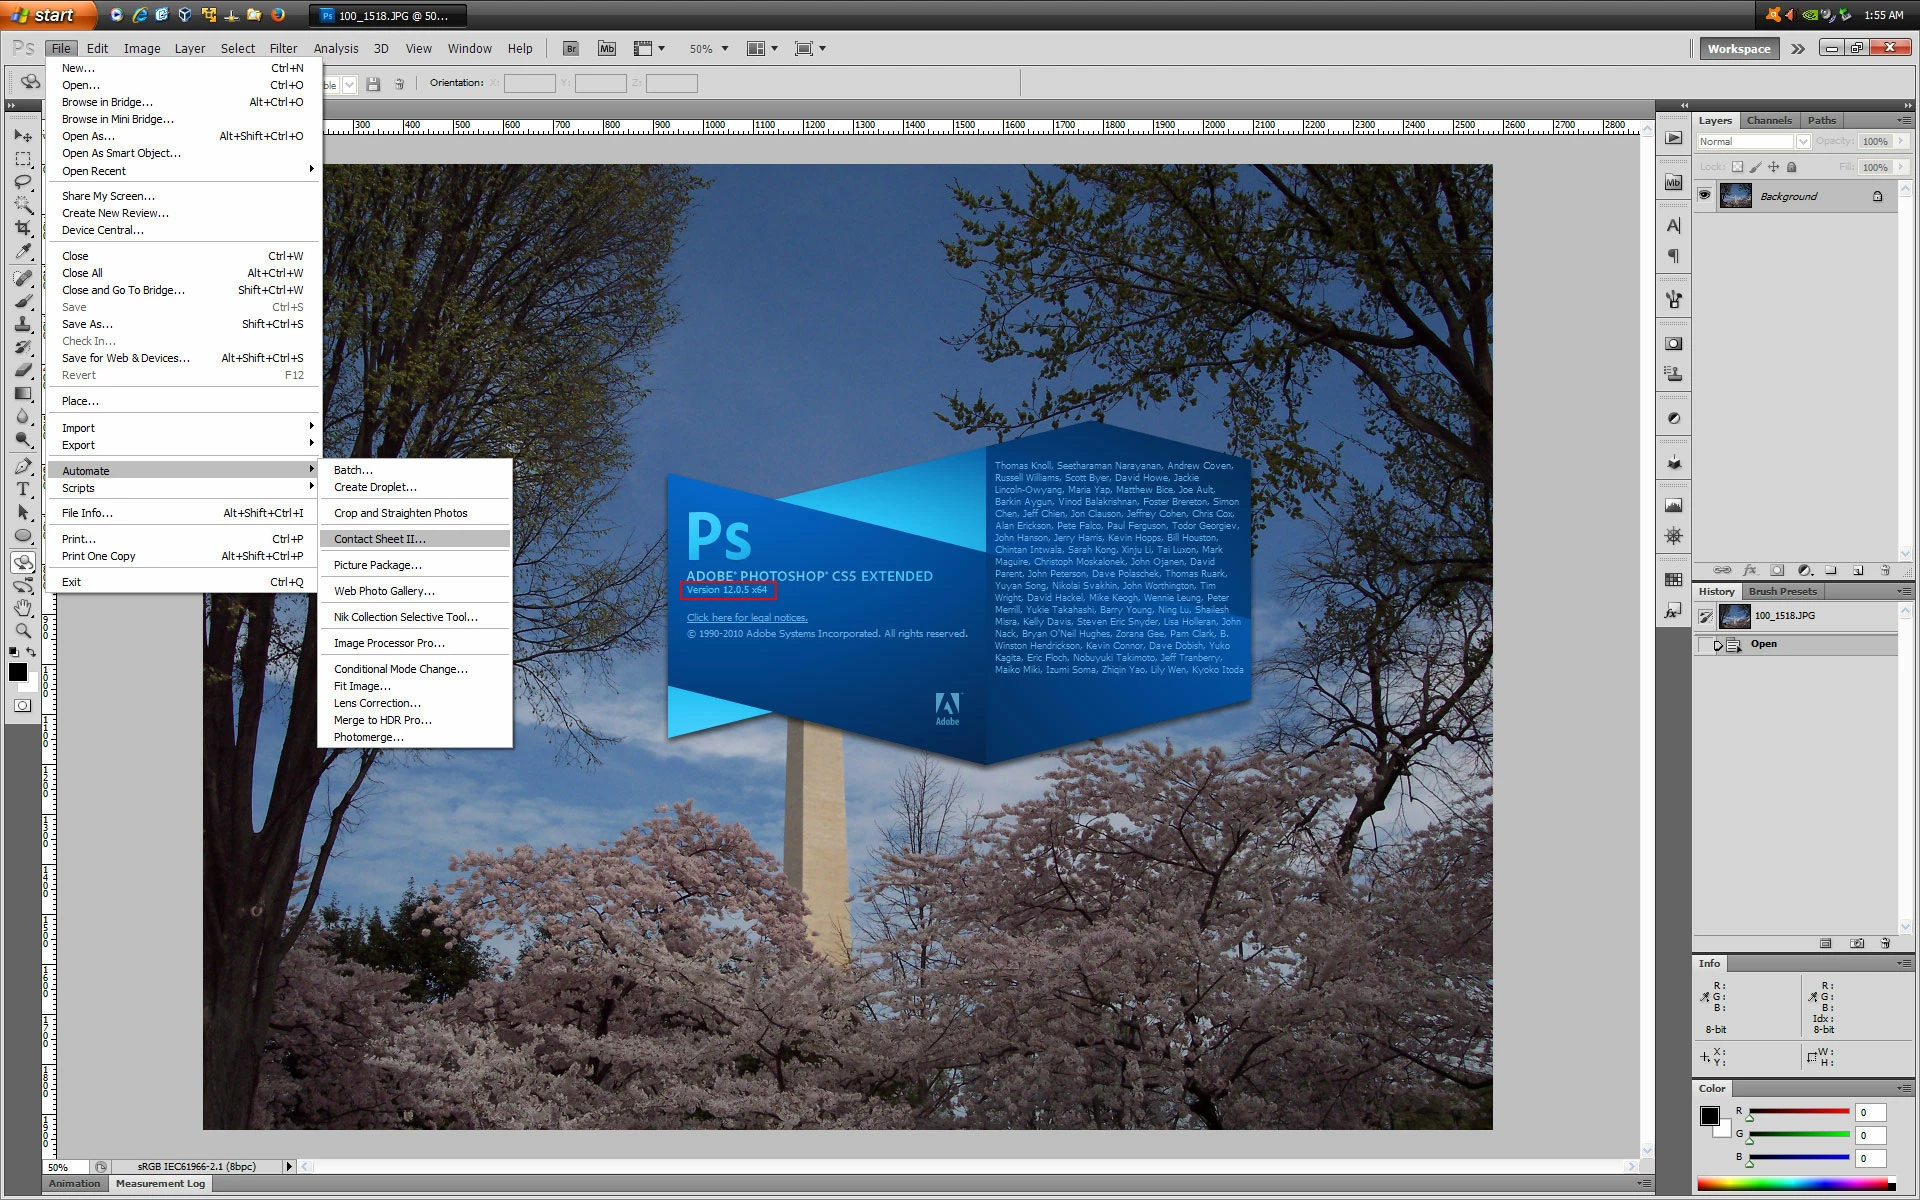This screenshot has height=1200, width=1920.
Task: Pick the Clone Stamp tool
Action: [23, 324]
